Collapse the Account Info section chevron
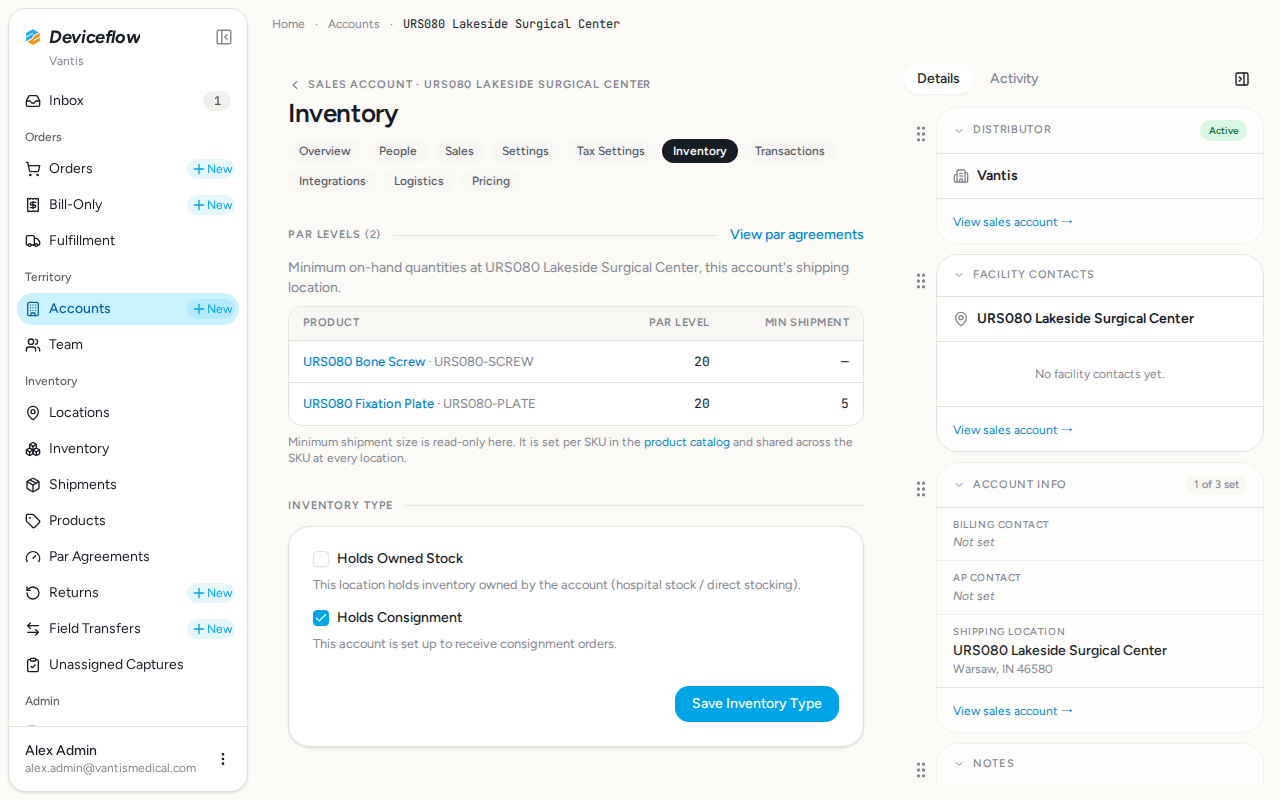This screenshot has height=800, width=1280. coord(959,485)
